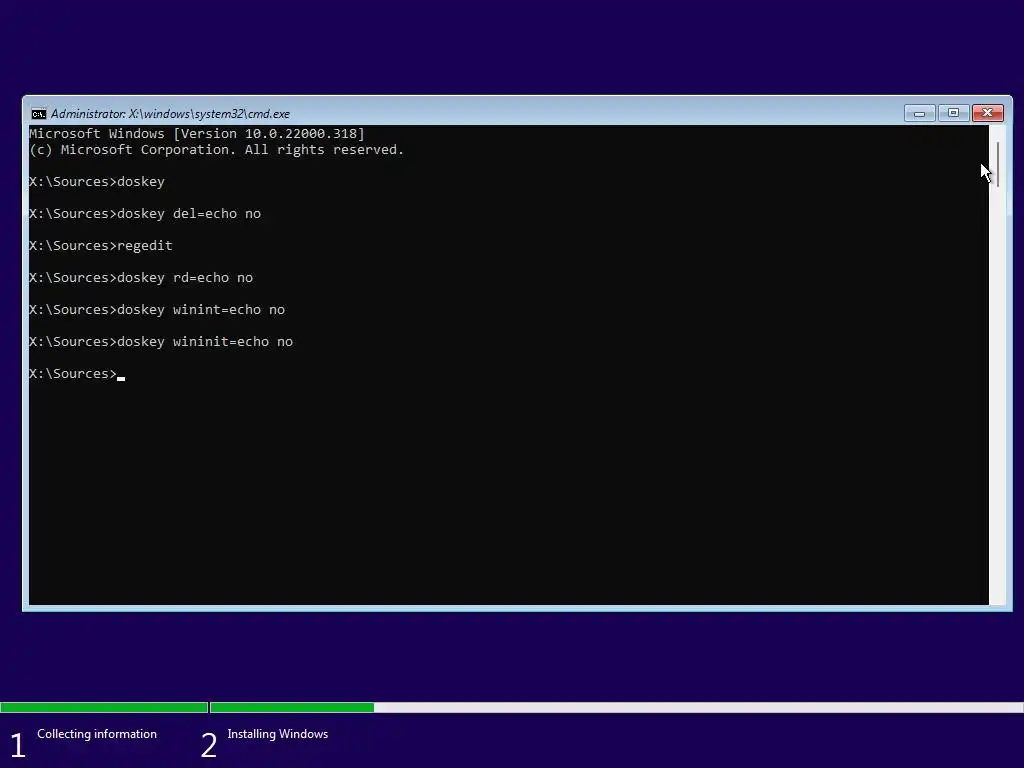The width and height of the screenshot is (1024, 768).
Task: Open the cmd.exe system menu icon
Action: click(x=39, y=114)
